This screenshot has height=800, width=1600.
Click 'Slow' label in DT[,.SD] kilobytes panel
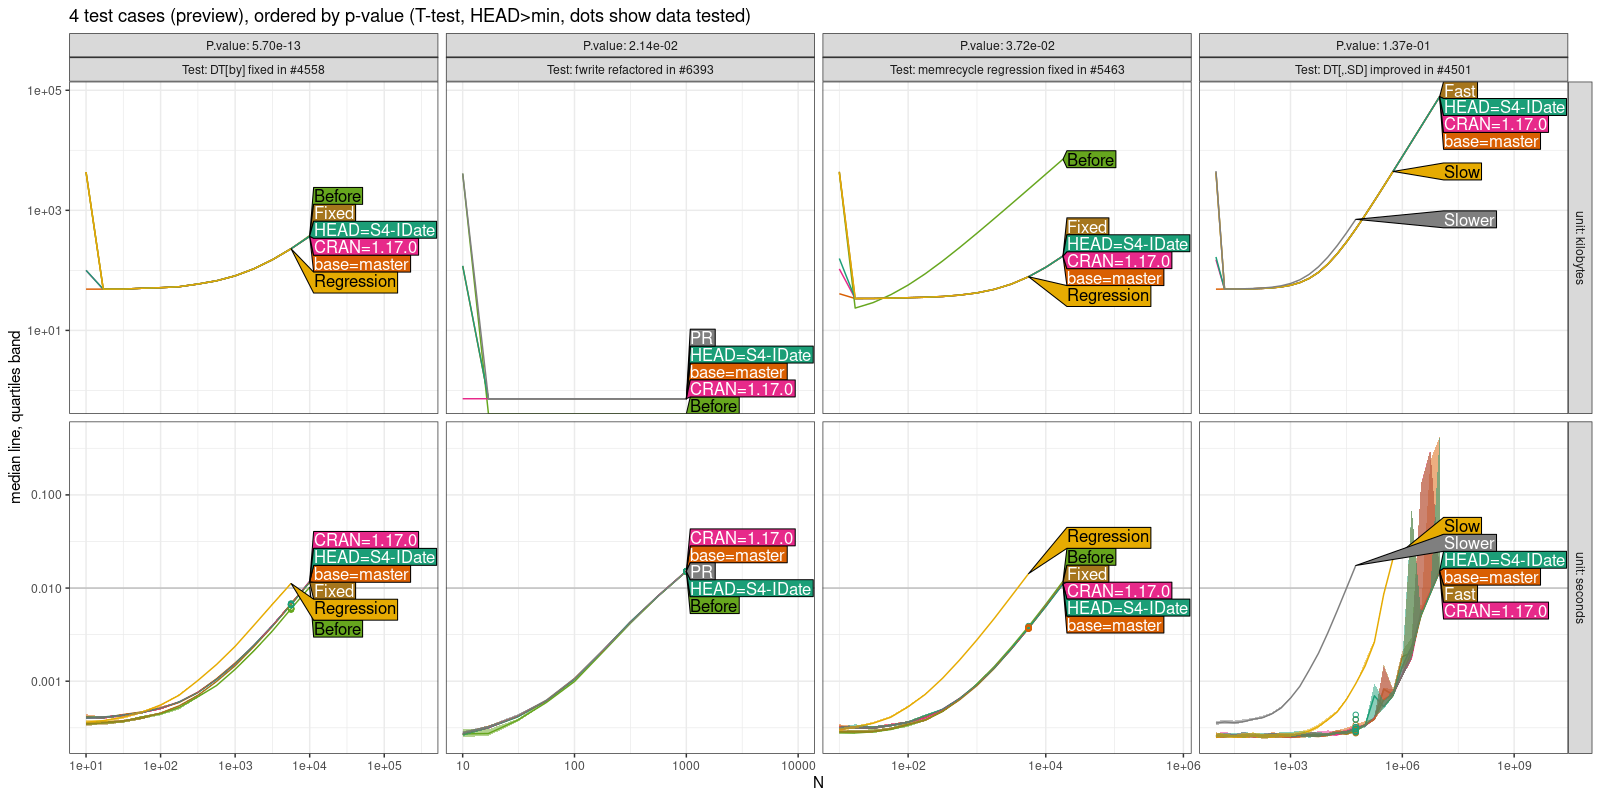coord(1462,172)
